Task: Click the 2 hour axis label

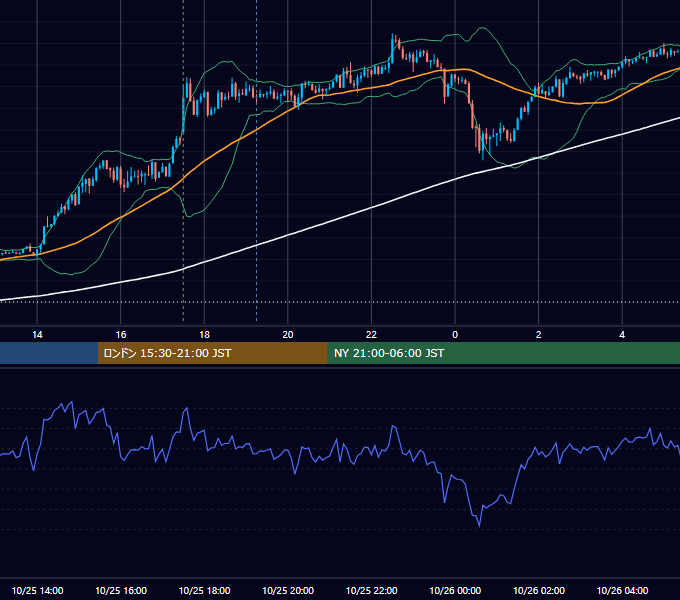Action: [x=539, y=335]
